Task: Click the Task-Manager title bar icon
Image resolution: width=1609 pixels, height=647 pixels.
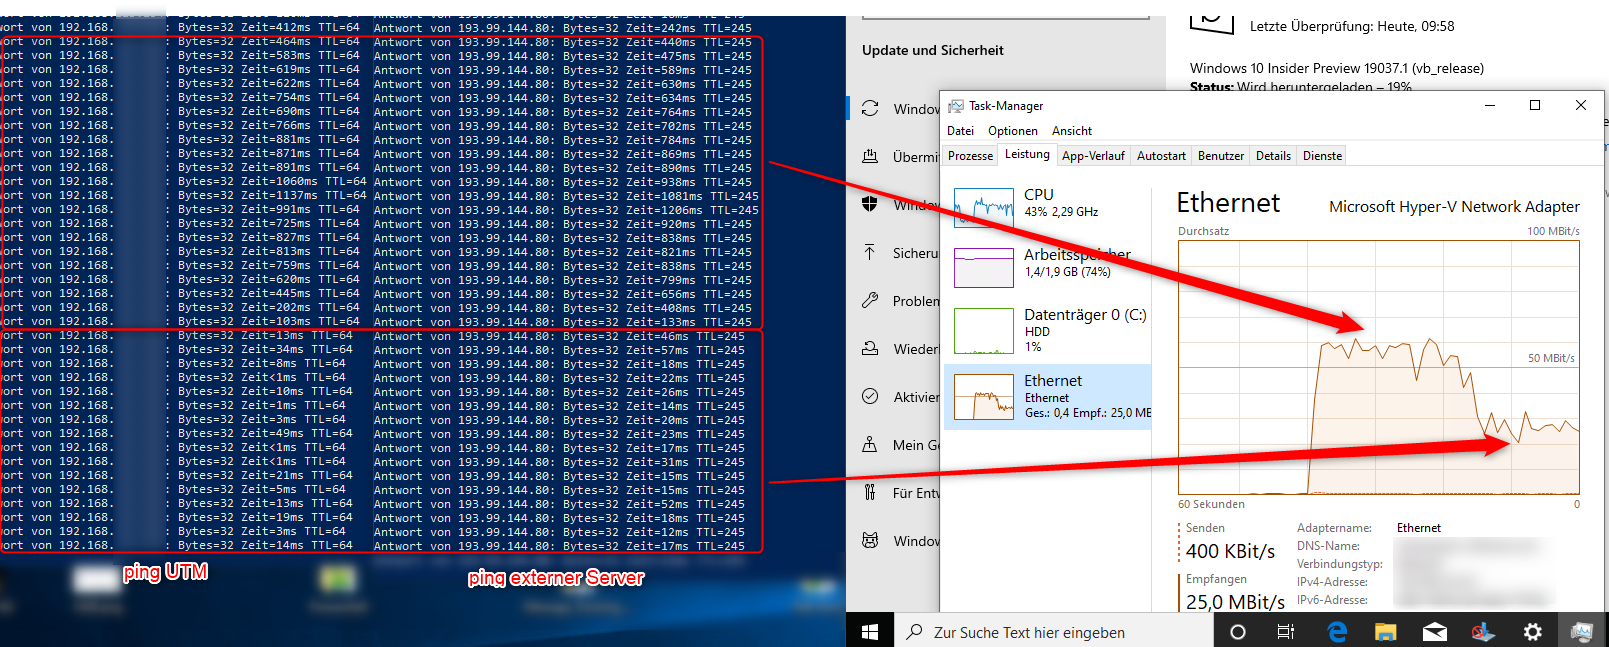Action: pyautogui.click(x=956, y=106)
